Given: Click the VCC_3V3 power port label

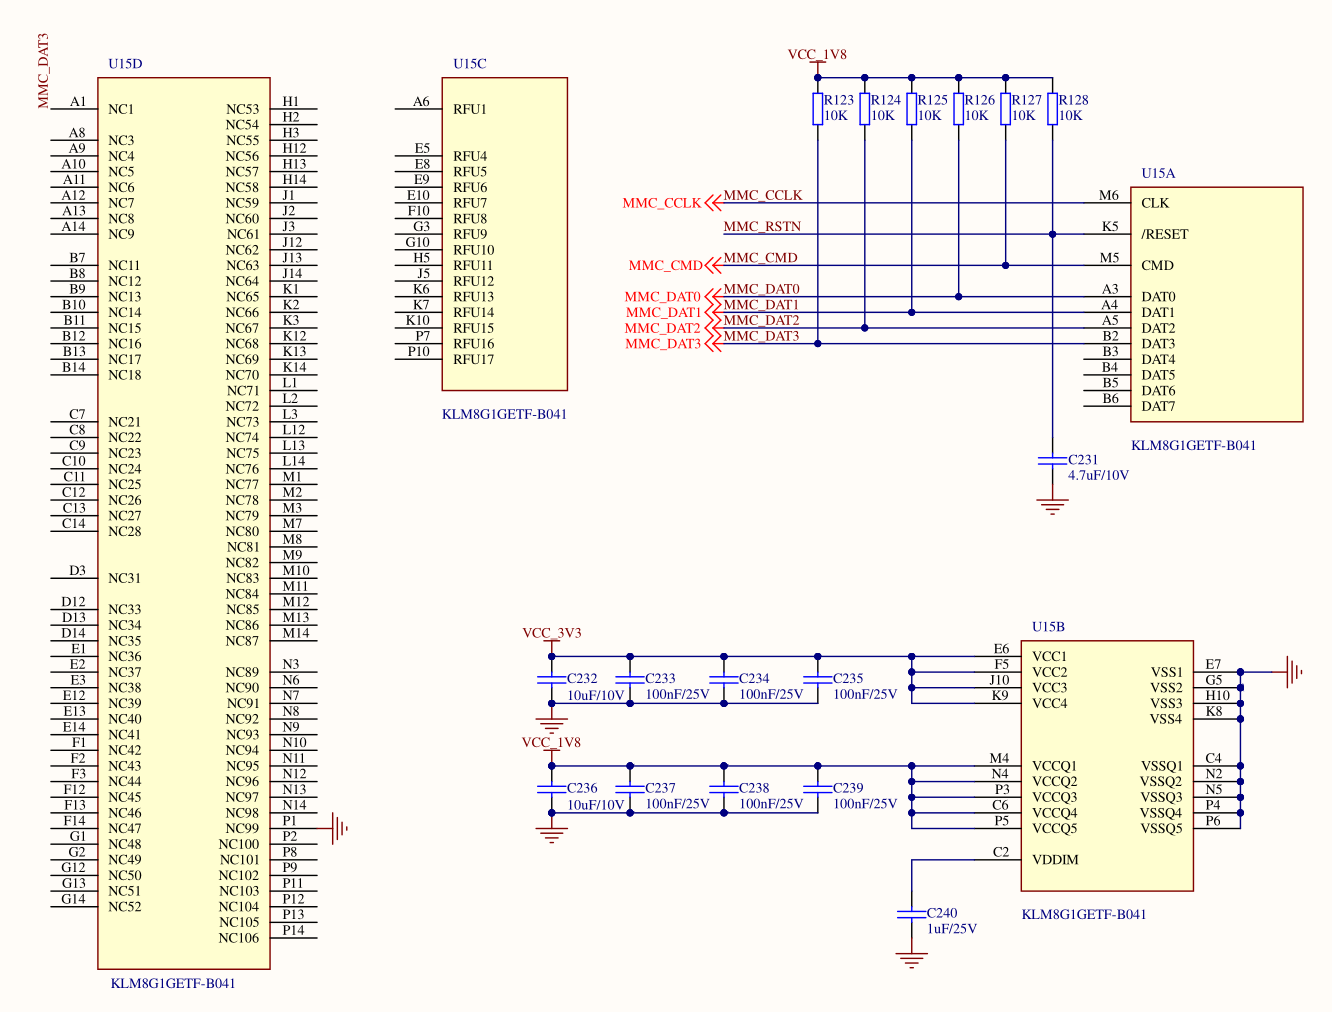Looking at the screenshot, I should [551, 634].
